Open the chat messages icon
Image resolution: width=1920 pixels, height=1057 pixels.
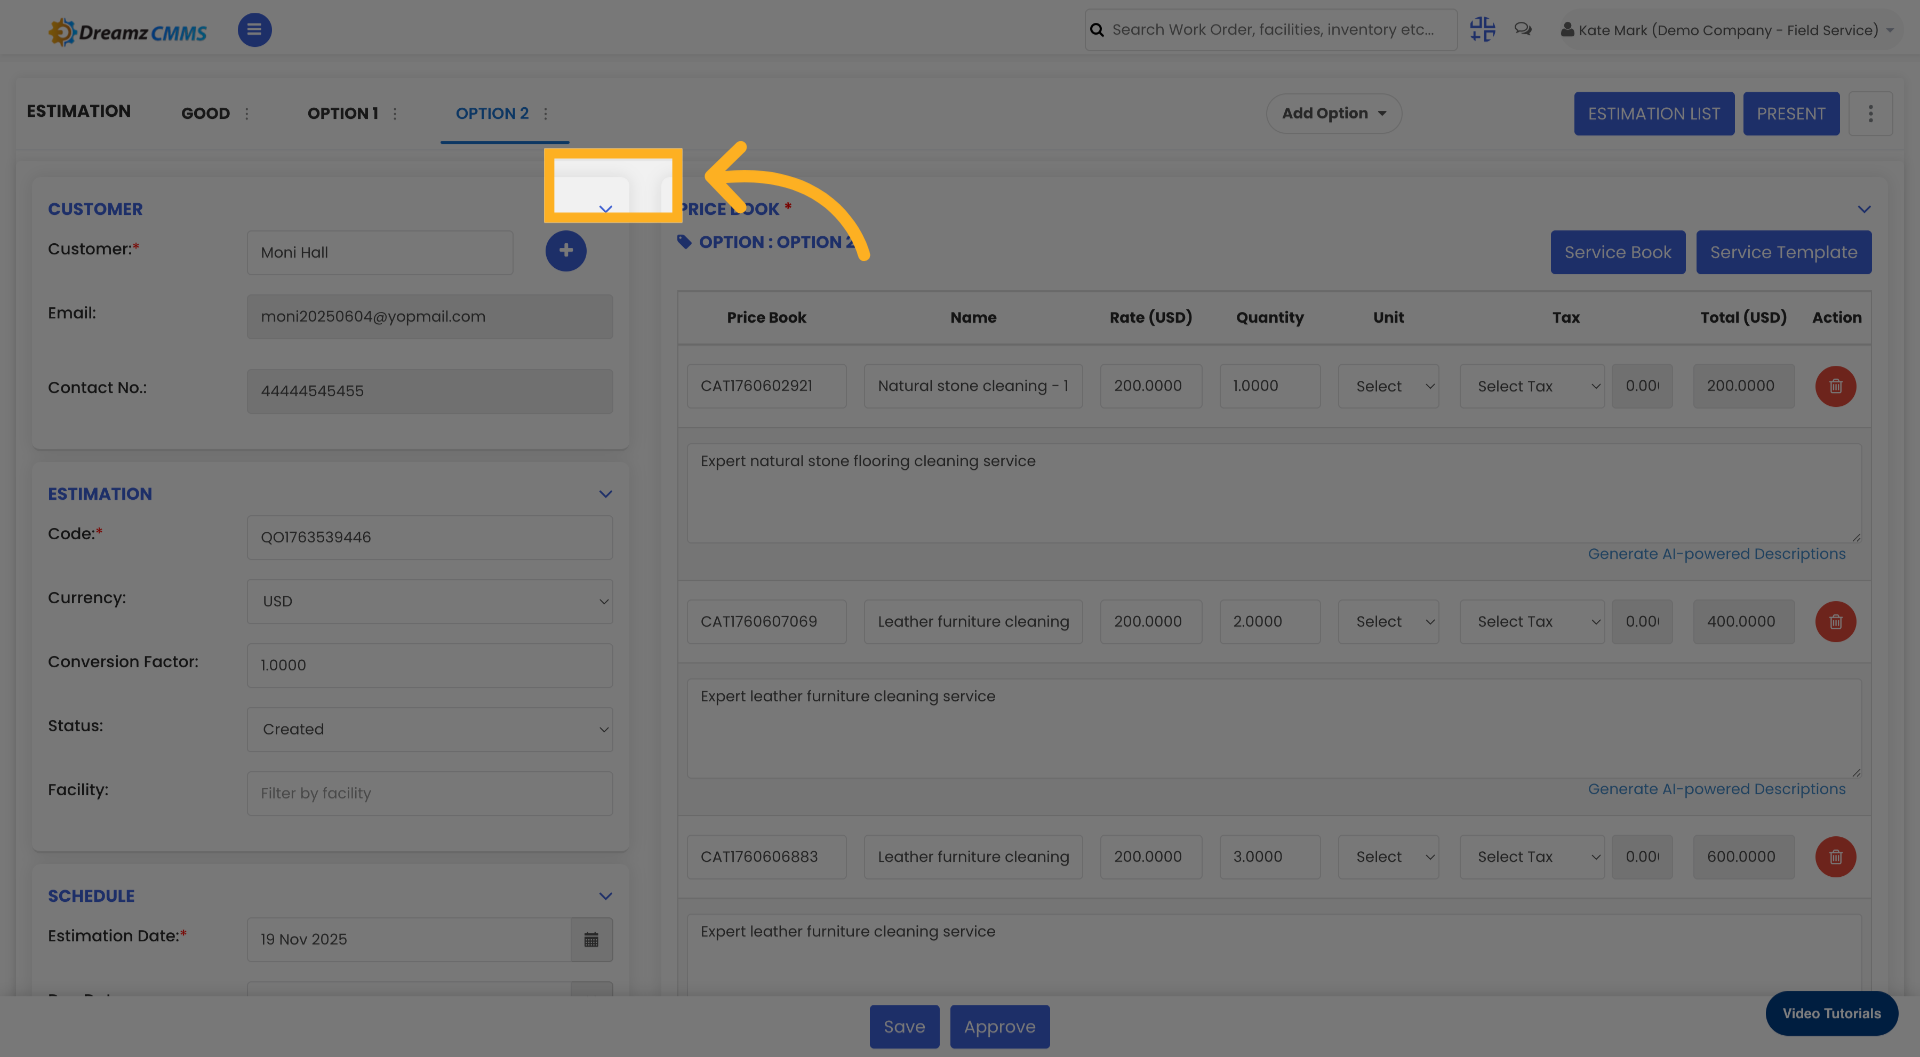(x=1523, y=29)
